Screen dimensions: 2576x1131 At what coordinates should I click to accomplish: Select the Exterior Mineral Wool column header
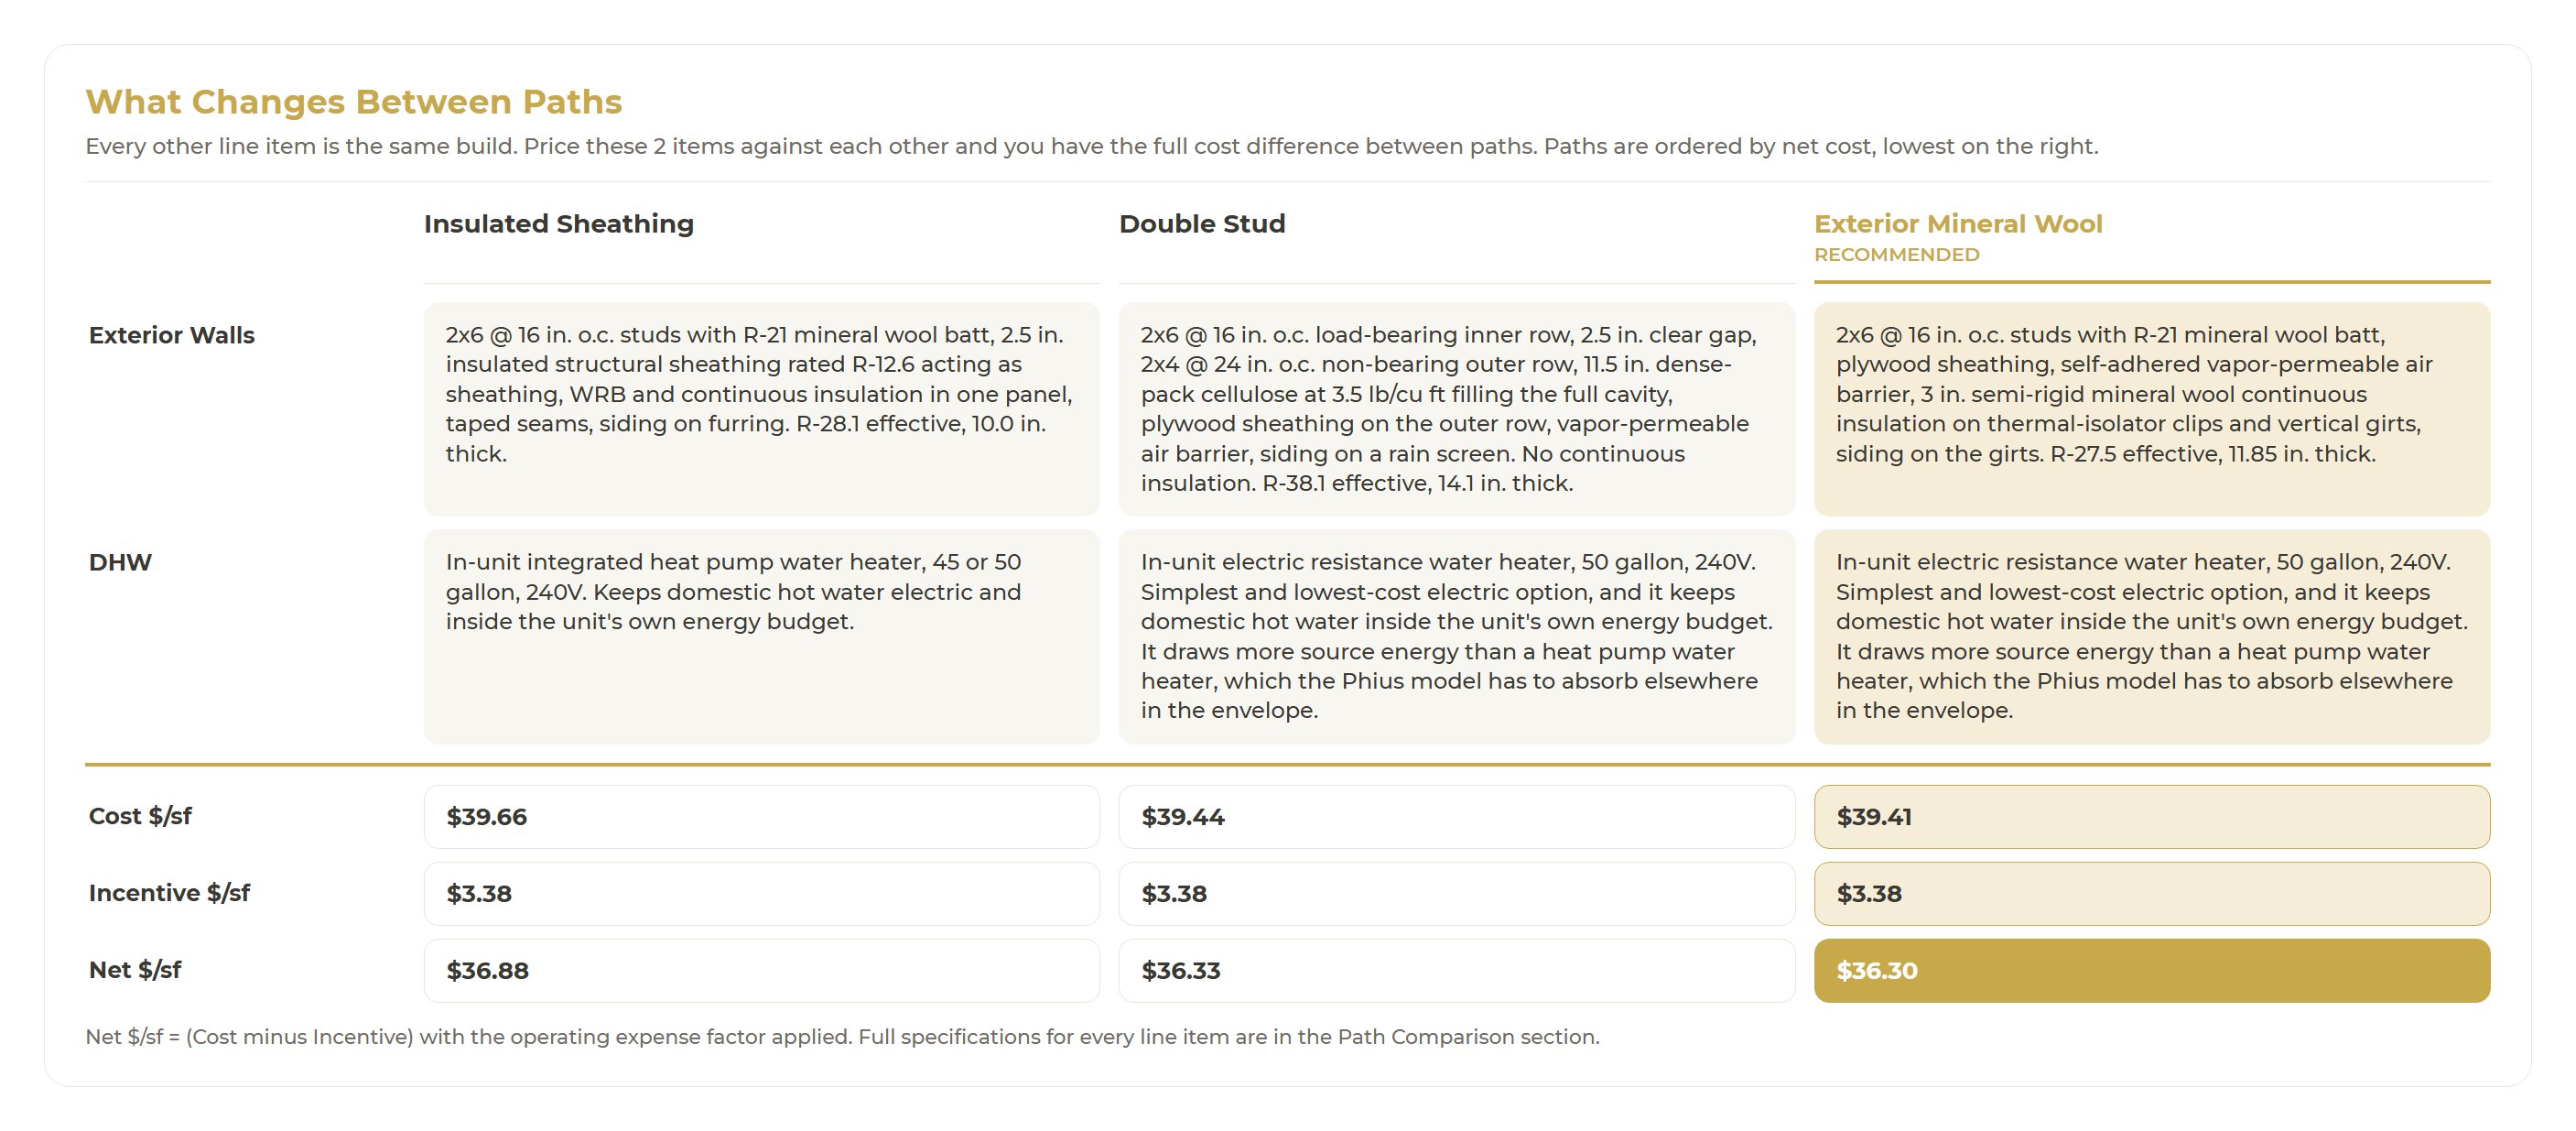[x=1957, y=224]
